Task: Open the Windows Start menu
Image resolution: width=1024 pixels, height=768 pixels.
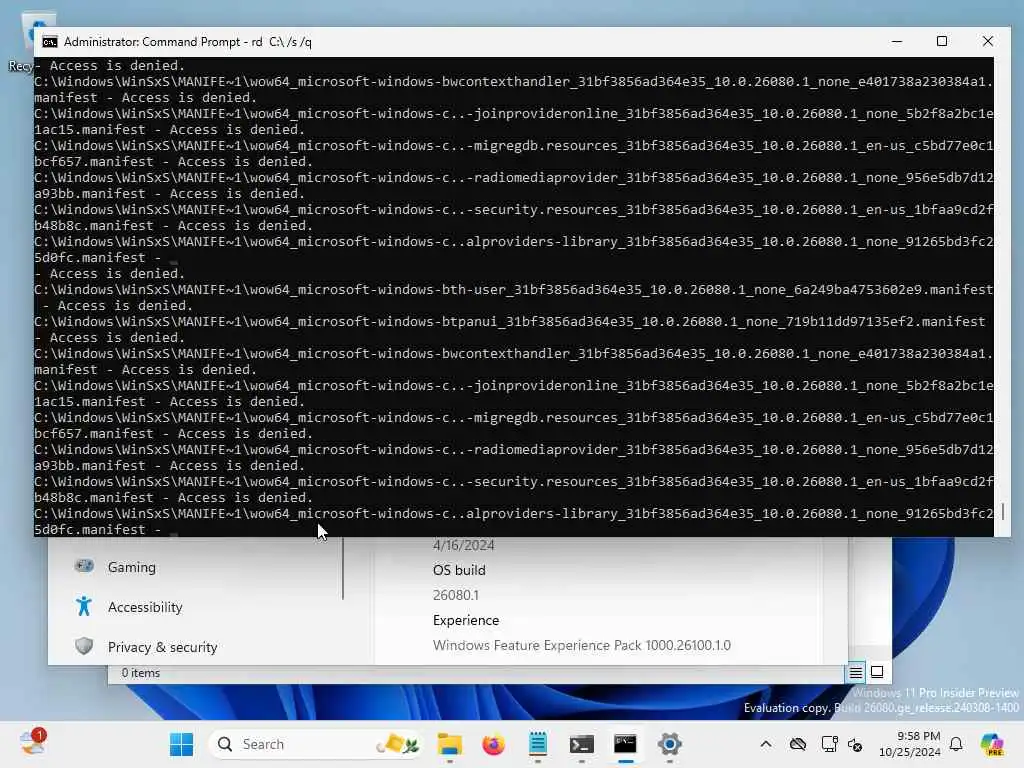Action: 181,744
